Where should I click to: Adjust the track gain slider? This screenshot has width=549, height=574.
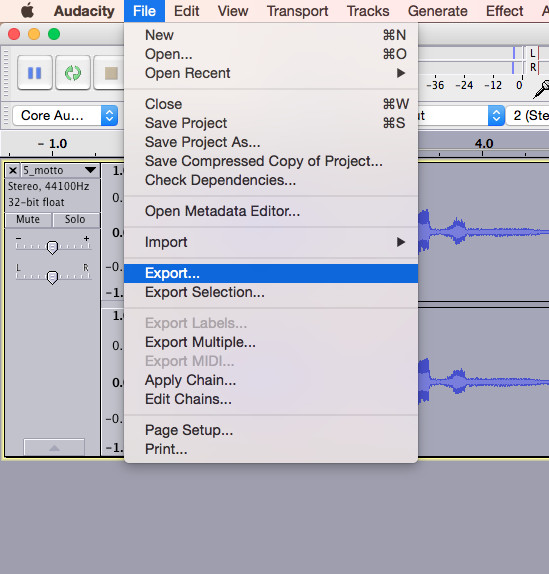click(52, 247)
